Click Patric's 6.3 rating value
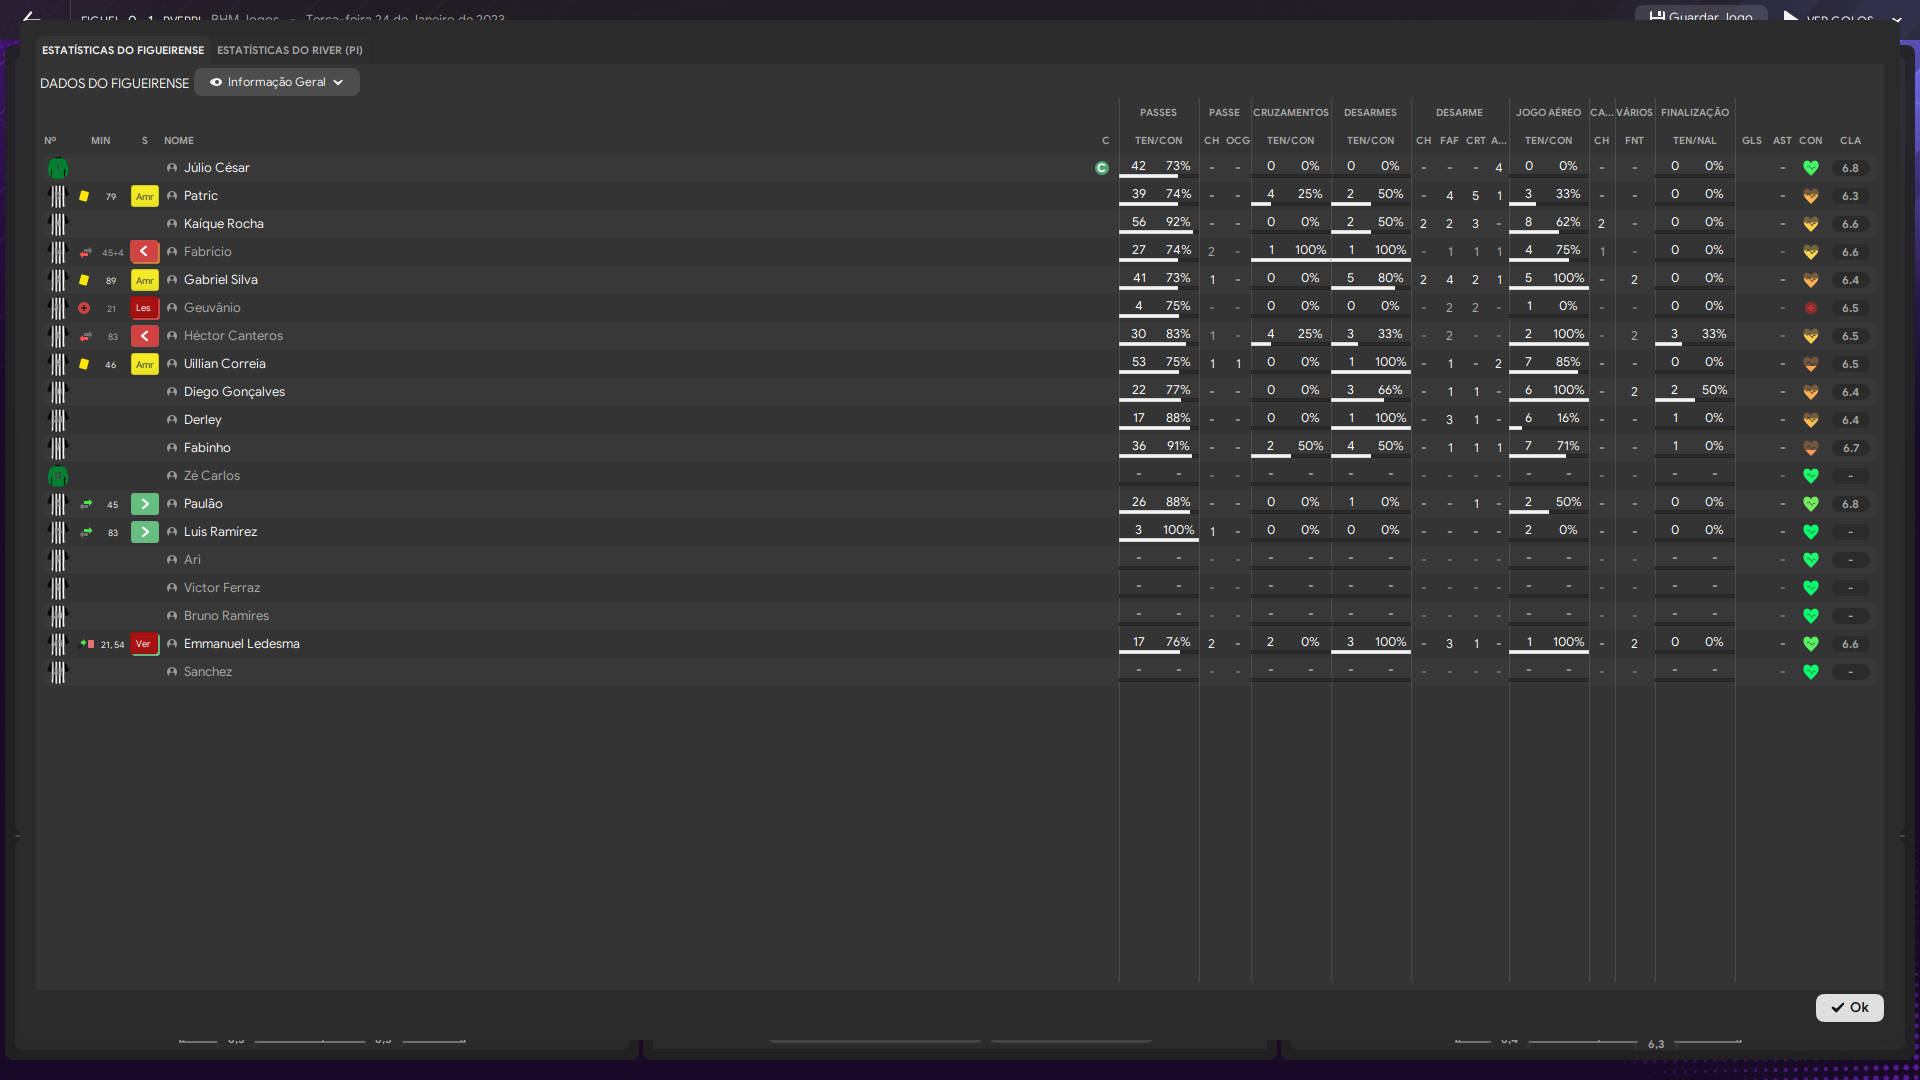1920x1080 pixels. (x=1850, y=196)
